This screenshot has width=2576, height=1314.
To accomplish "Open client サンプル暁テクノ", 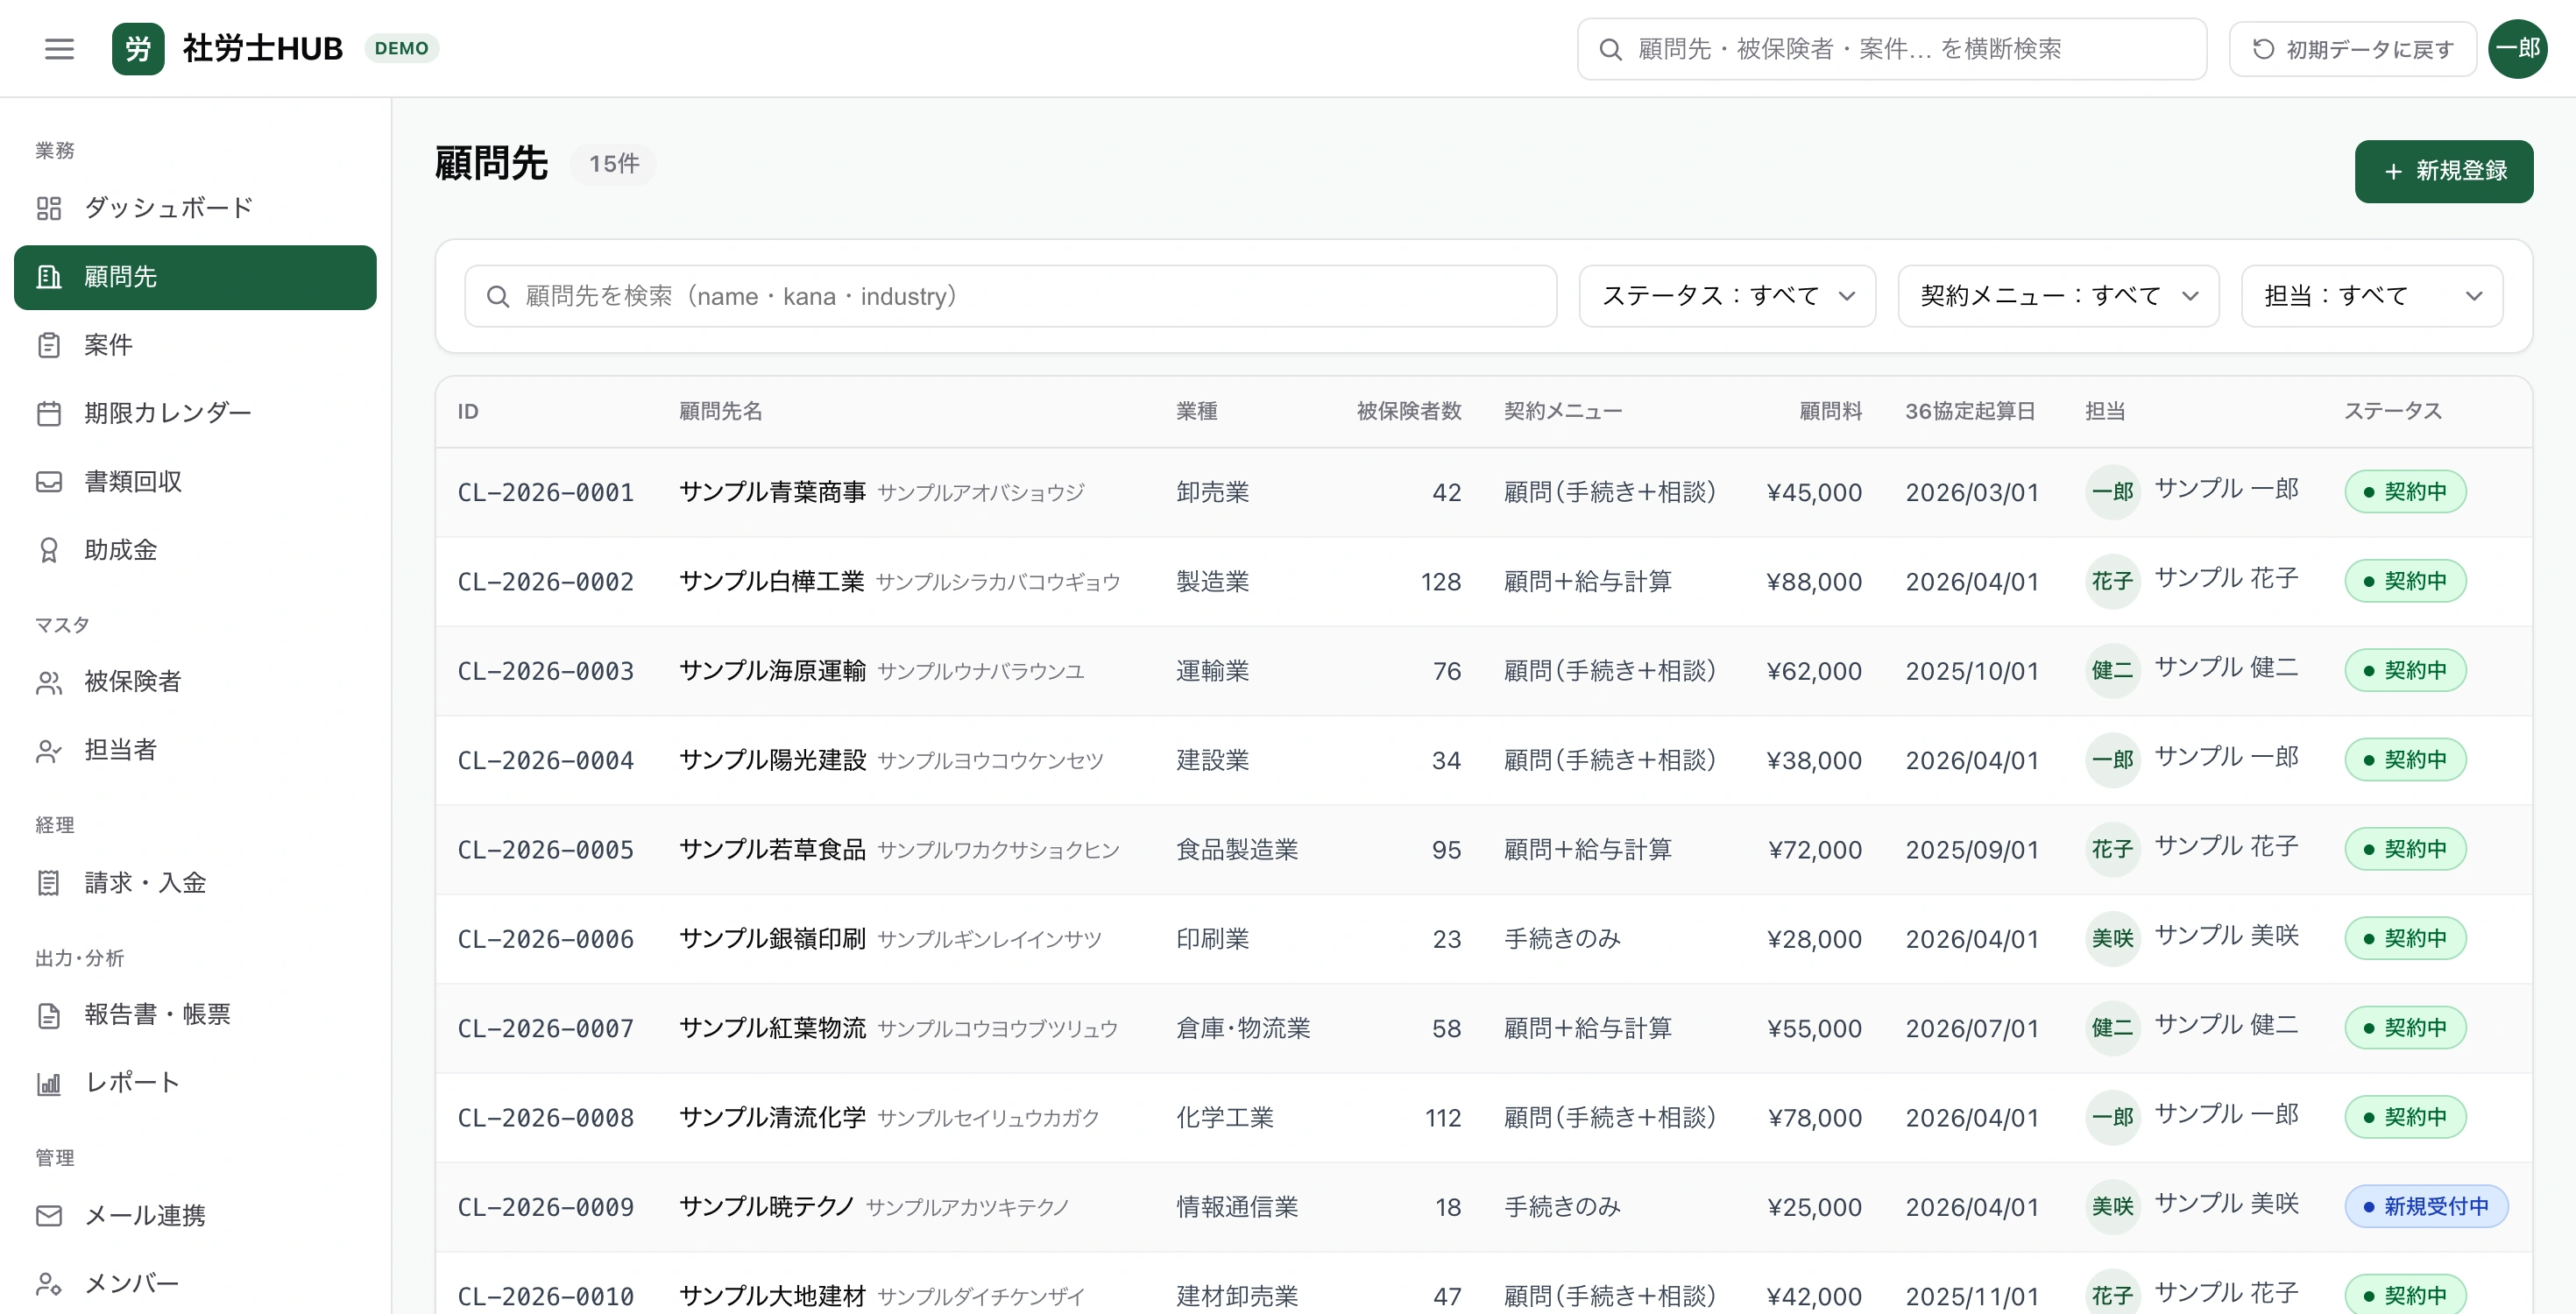I will [x=766, y=1207].
